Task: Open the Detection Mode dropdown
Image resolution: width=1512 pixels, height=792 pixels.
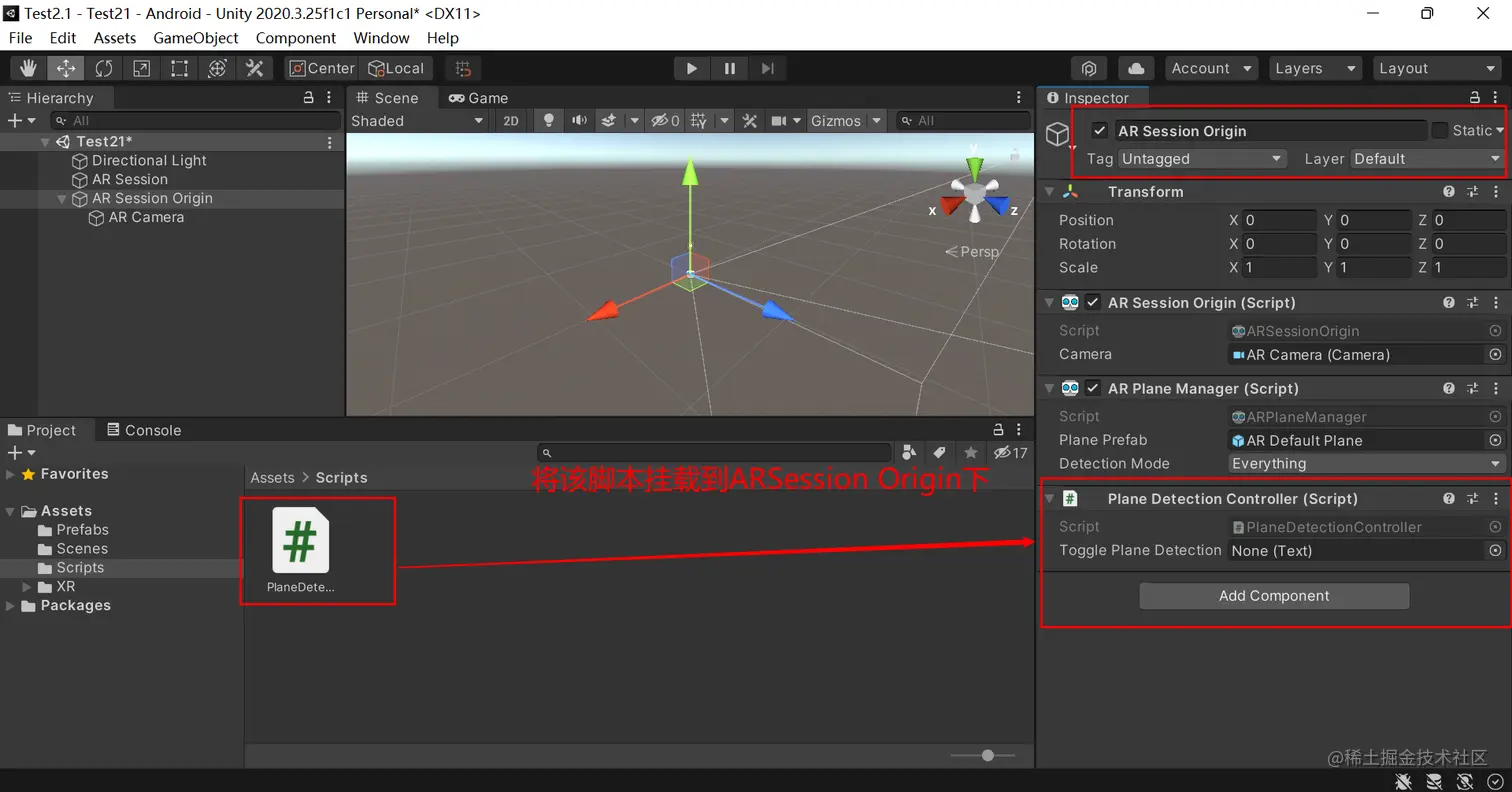Action: point(1366,463)
